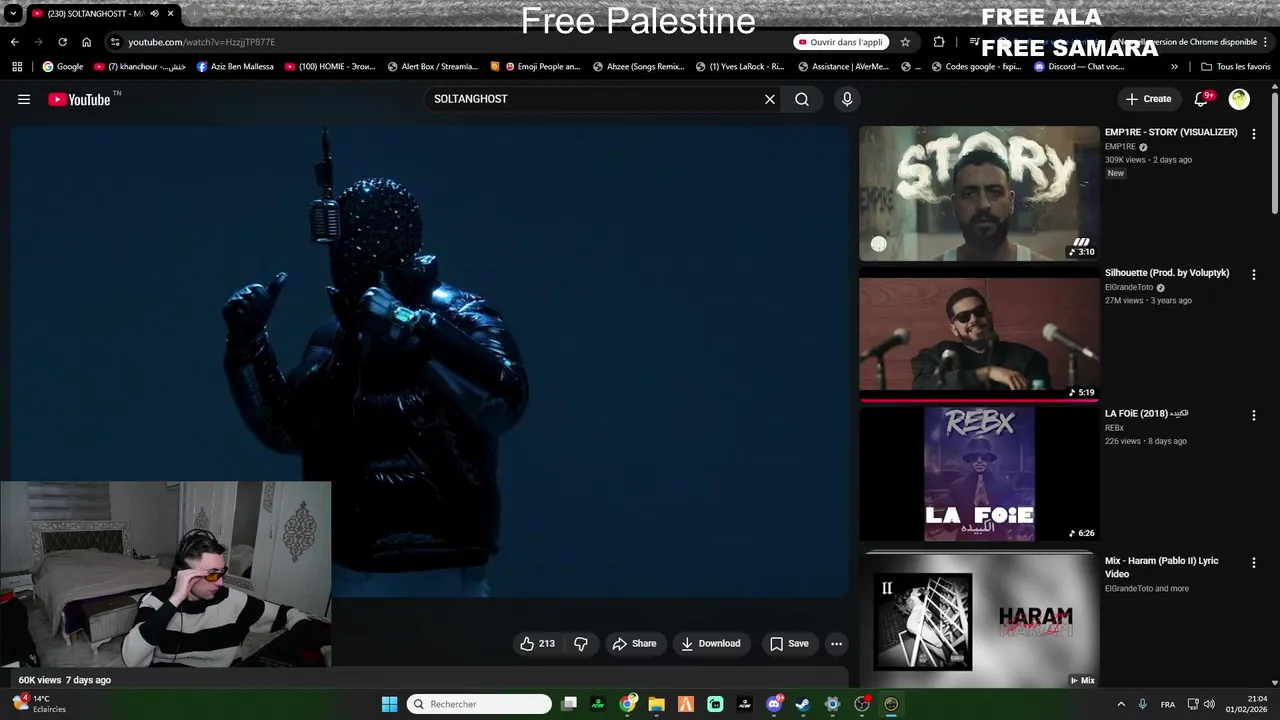Open Chrome from the taskbar

coord(627,704)
